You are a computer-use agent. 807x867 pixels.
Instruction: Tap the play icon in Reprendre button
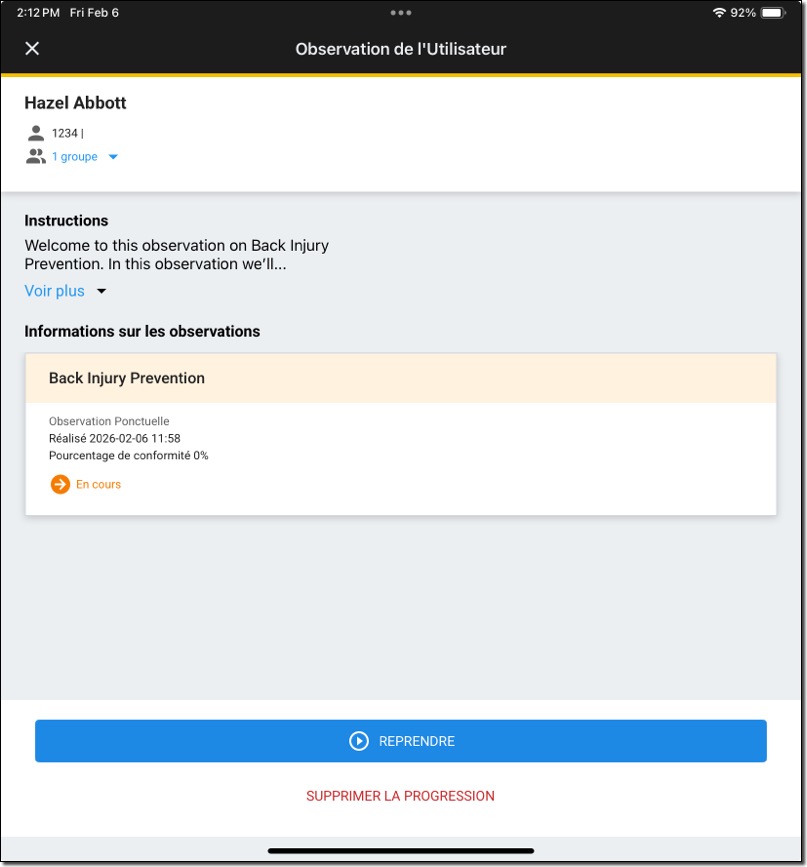point(359,741)
